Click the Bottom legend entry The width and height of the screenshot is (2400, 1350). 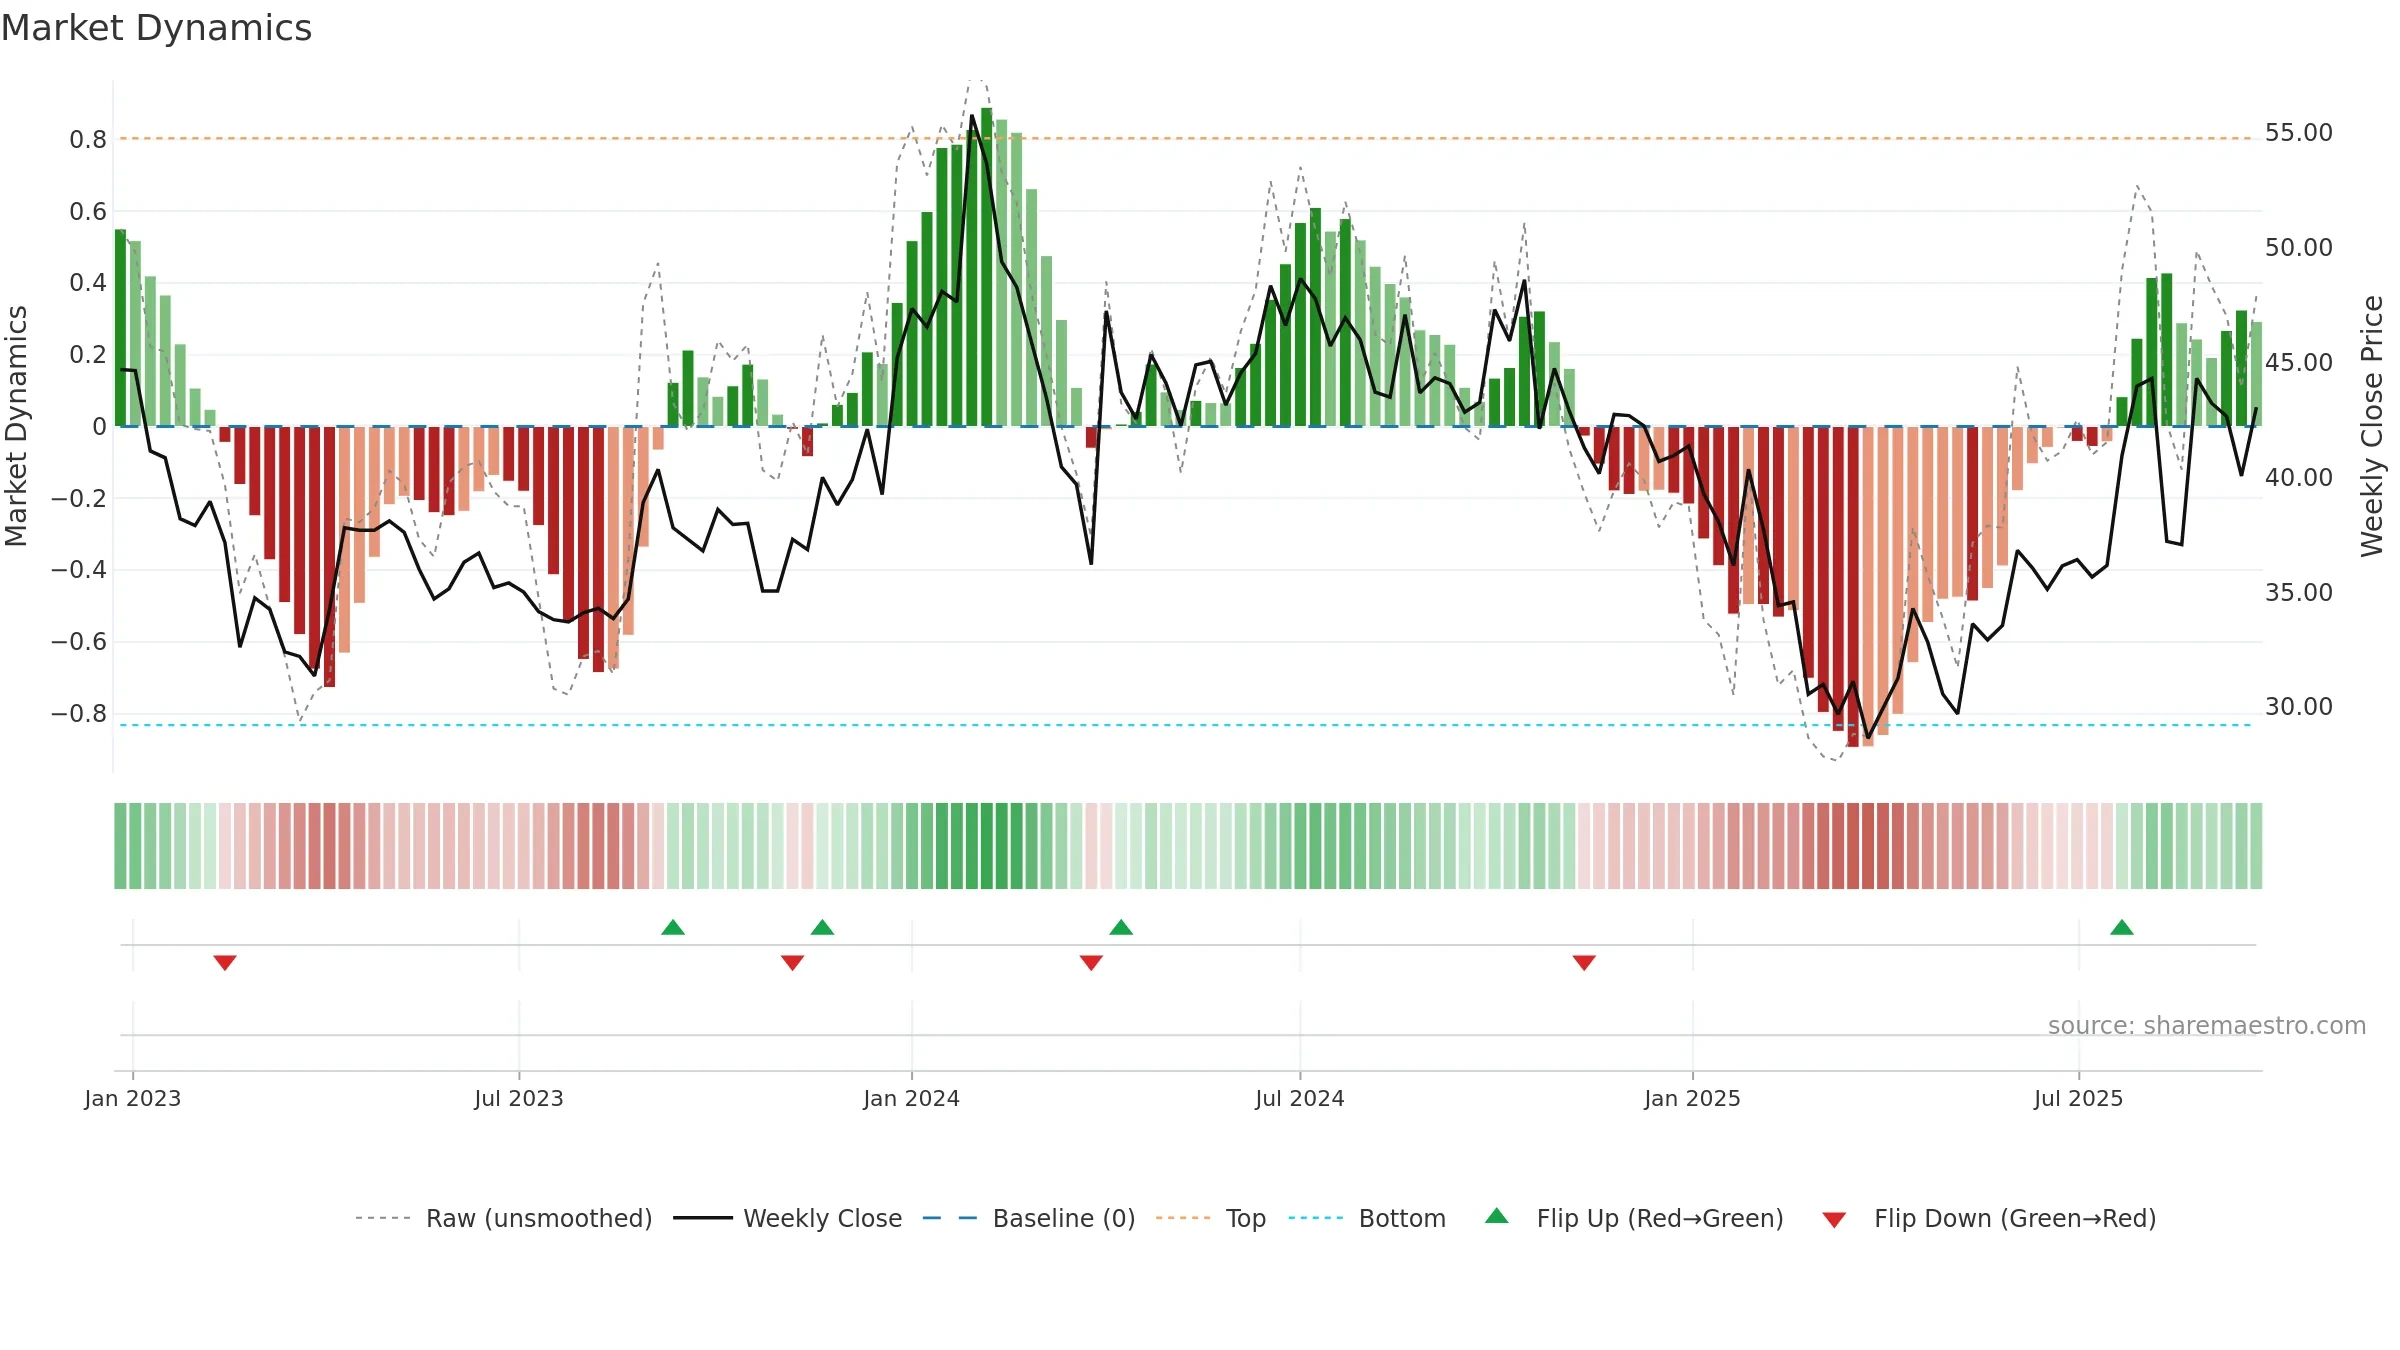click(1367, 1218)
